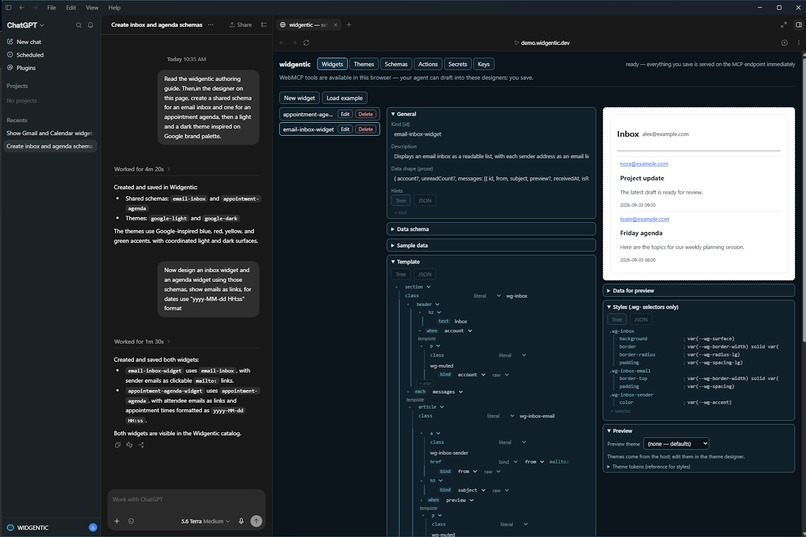Expand the Data schema section

tap(491, 229)
